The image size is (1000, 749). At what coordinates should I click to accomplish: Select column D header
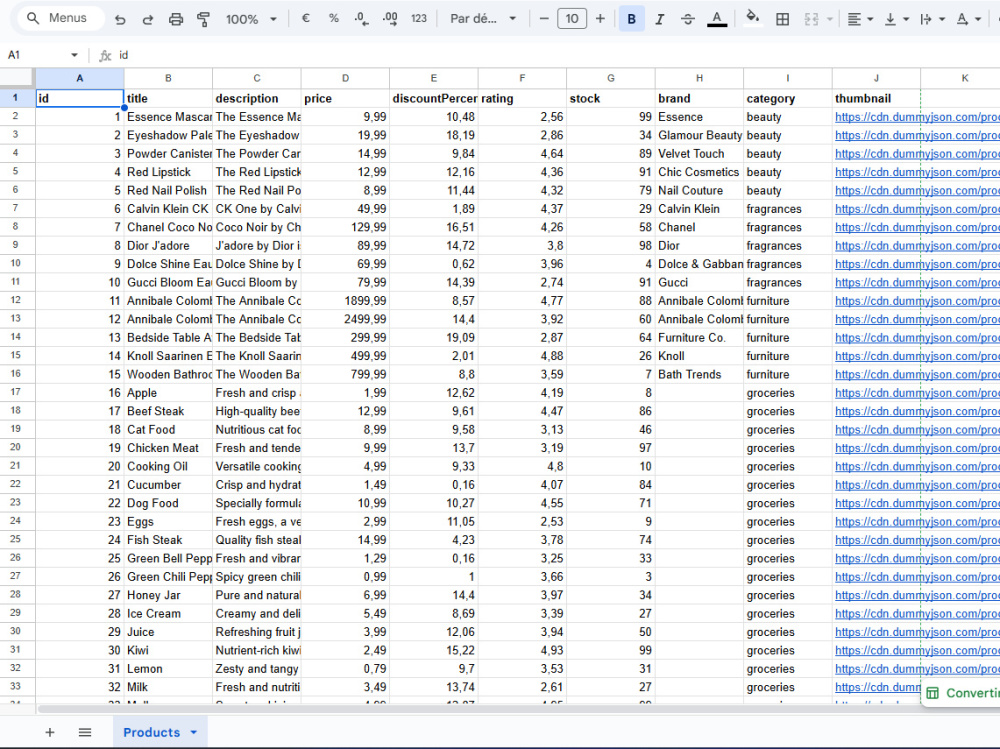click(x=345, y=78)
